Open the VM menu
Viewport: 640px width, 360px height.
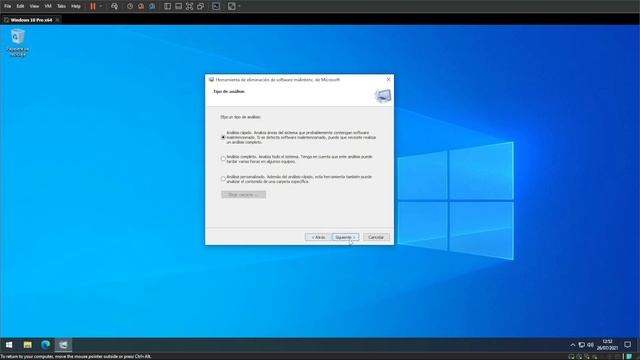click(x=48, y=6)
